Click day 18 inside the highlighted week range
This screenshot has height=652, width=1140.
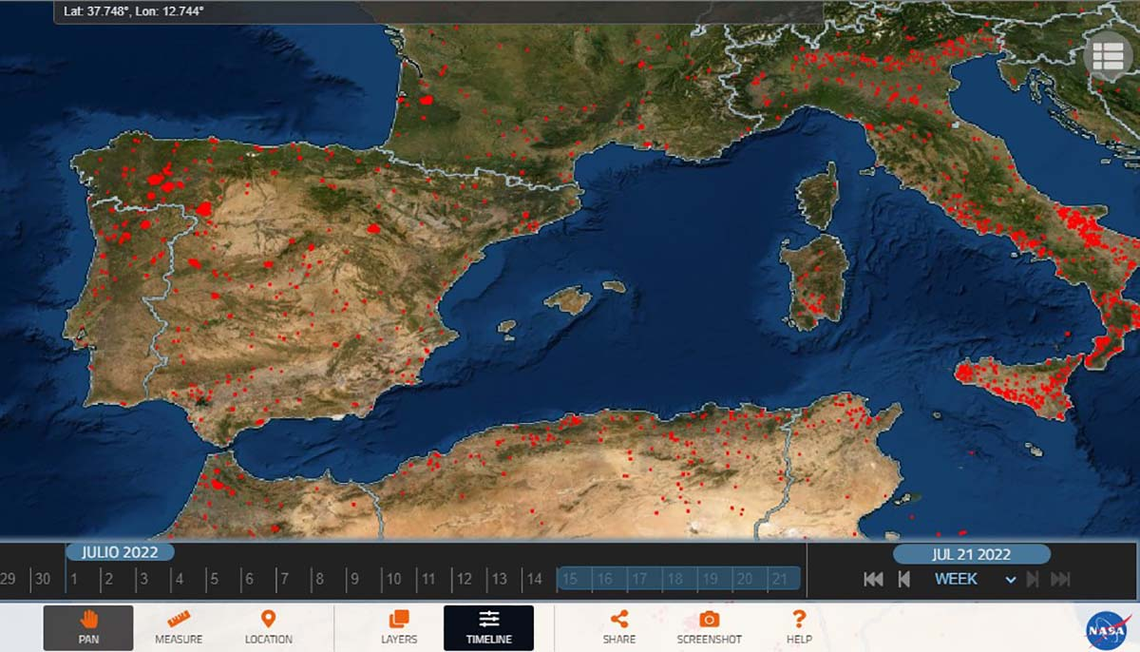pyautogui.click(x=674, y=578)
